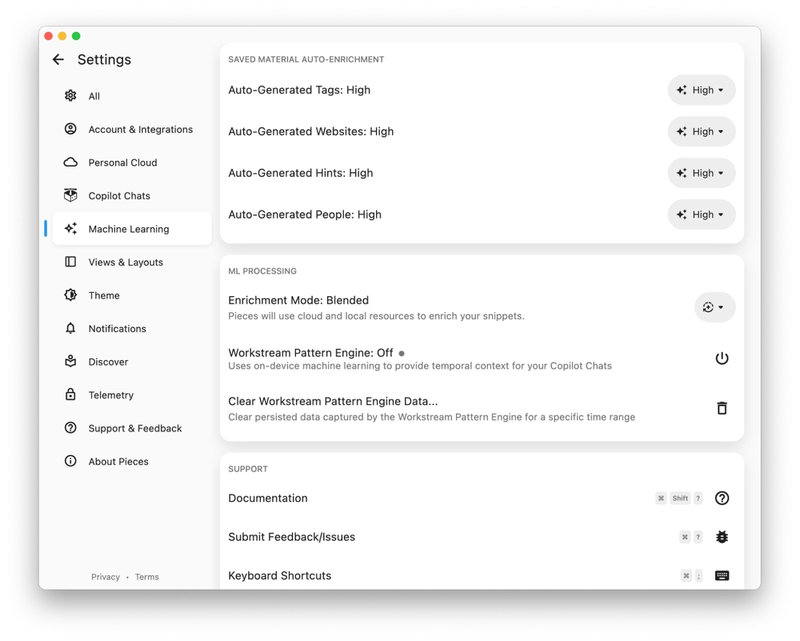
Task: Click the Personal Cloud sidebar icon
Action: 69,162
